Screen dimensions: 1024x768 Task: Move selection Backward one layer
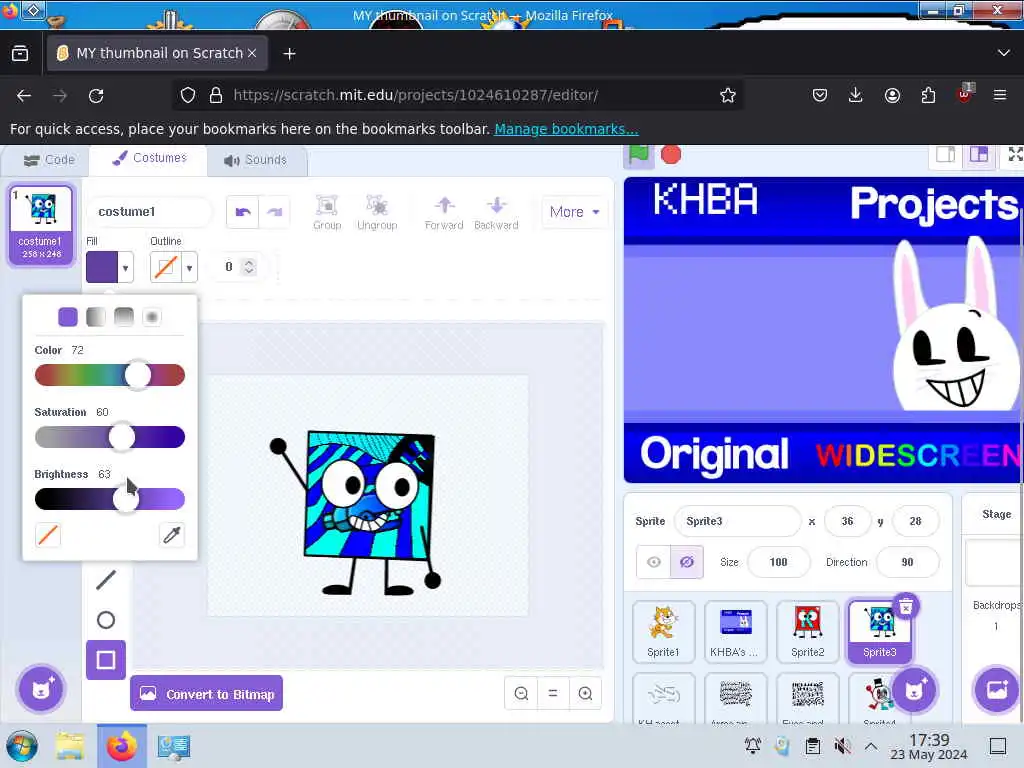tap(496, 212)
